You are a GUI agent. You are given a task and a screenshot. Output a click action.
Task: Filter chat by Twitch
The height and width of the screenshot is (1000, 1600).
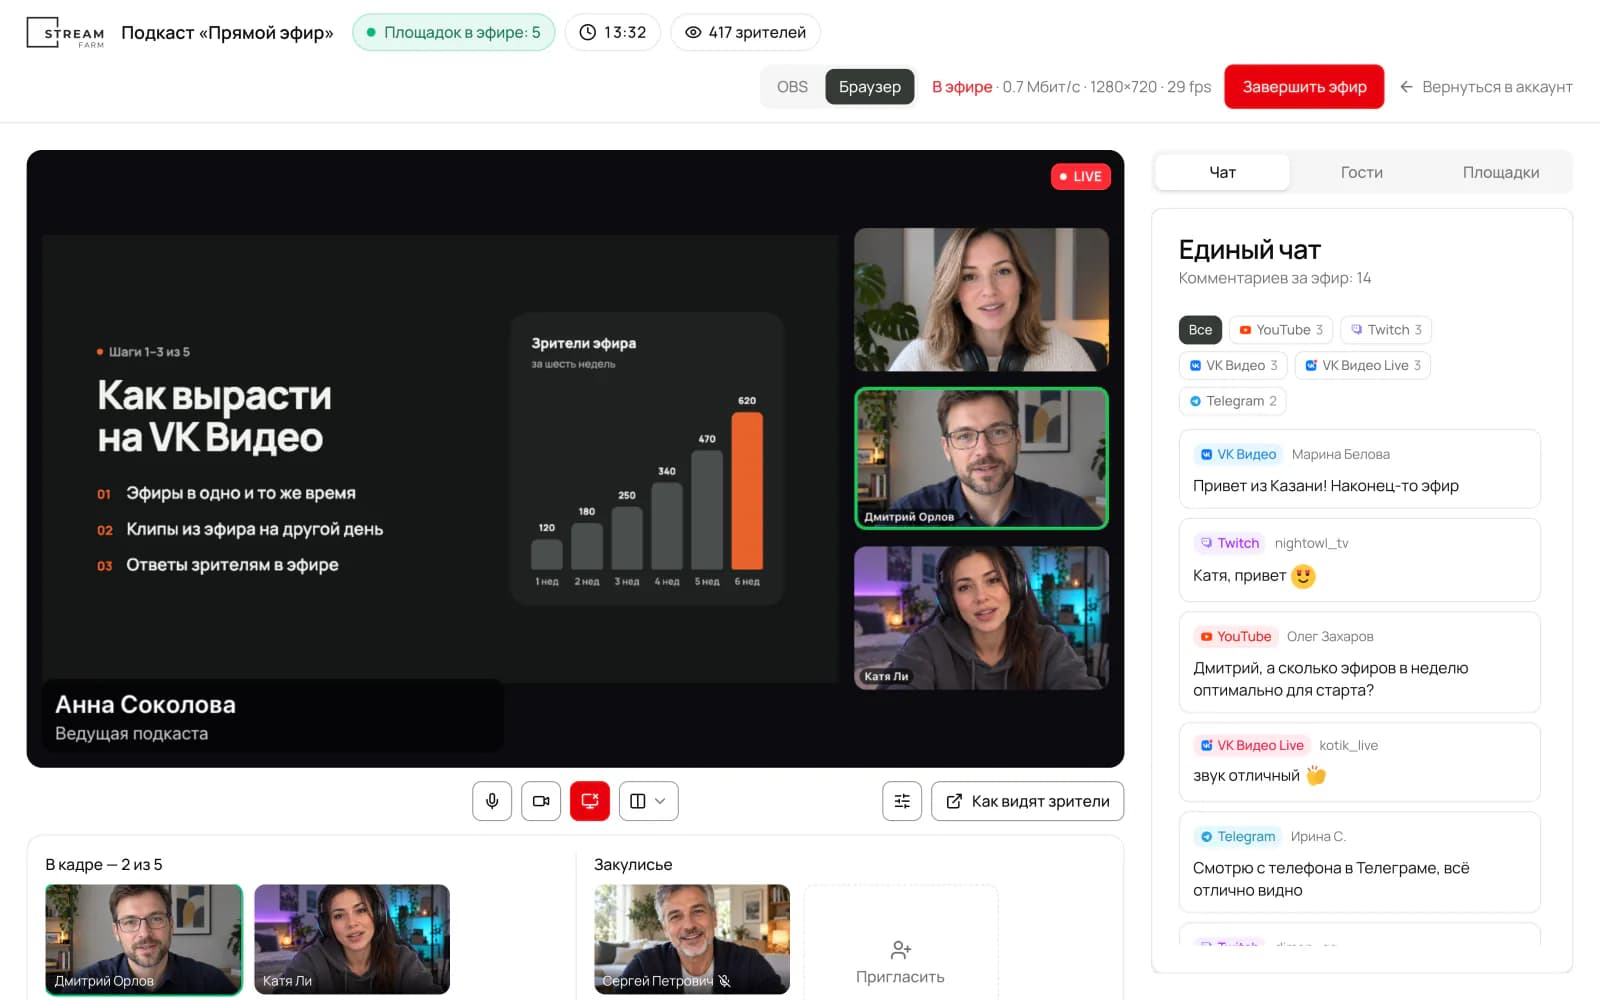click(x=1386, y=330)
